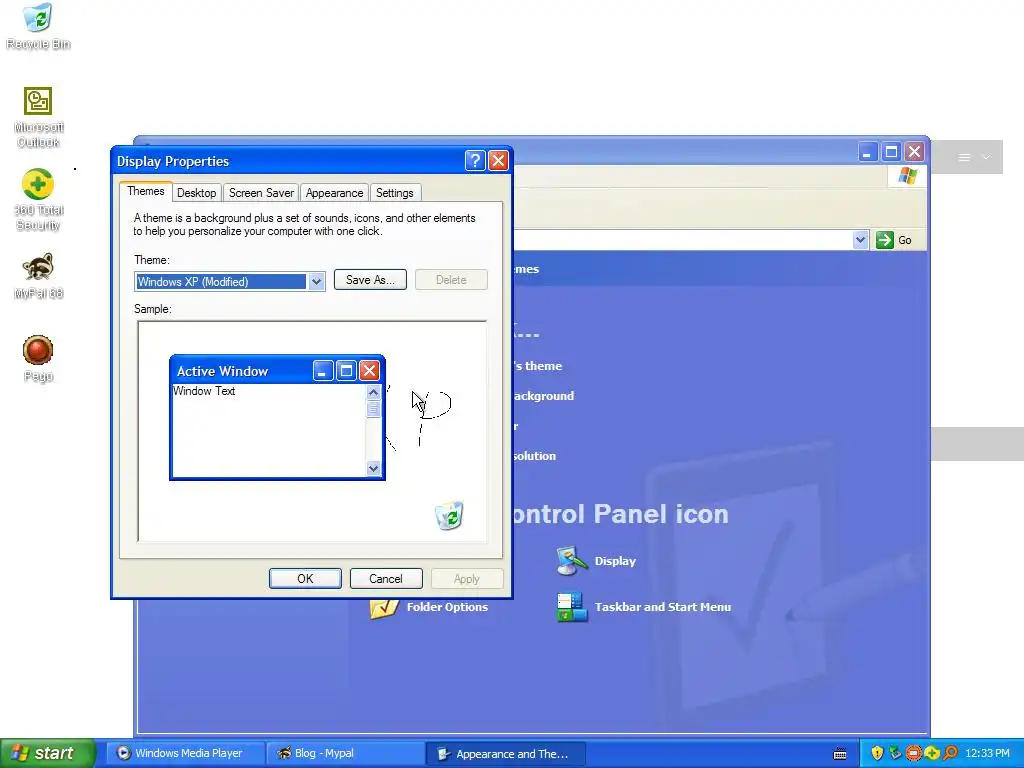Expand the Theme dropdown arrow
This screenshot has height=768, width=1024.
(316, 281)
